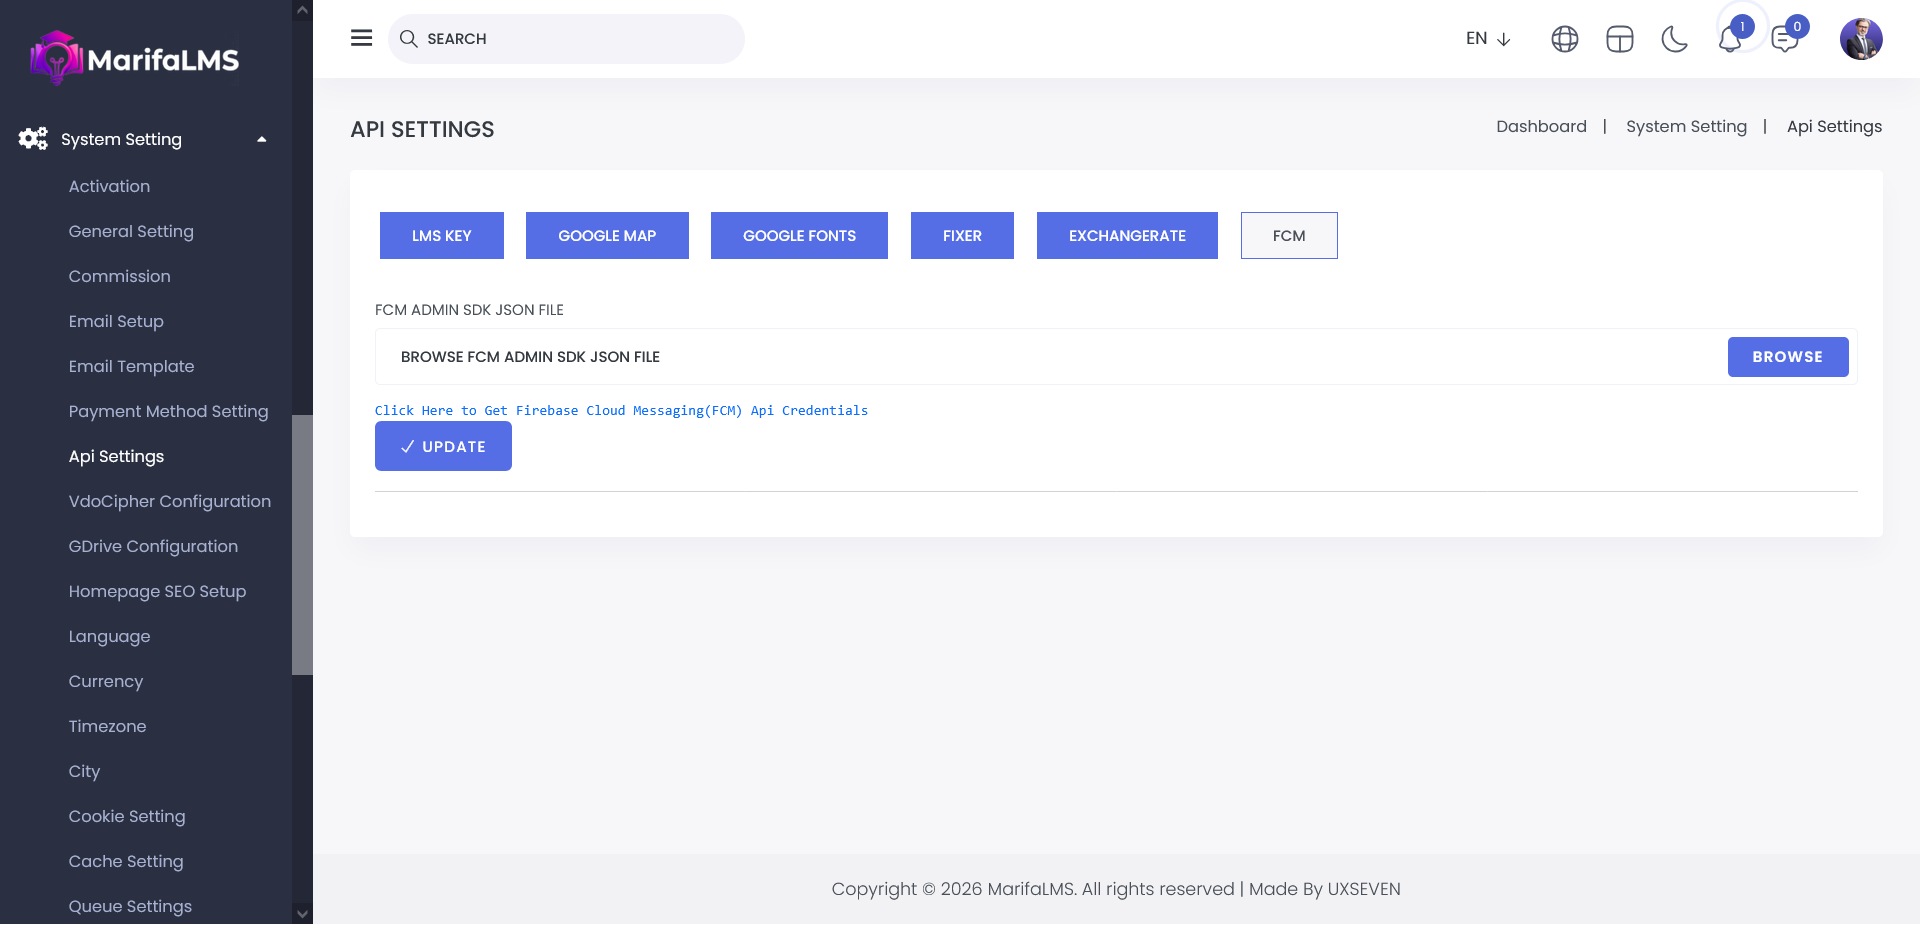
Task: Click the hamburger menu icon
Action: (361, 38)
